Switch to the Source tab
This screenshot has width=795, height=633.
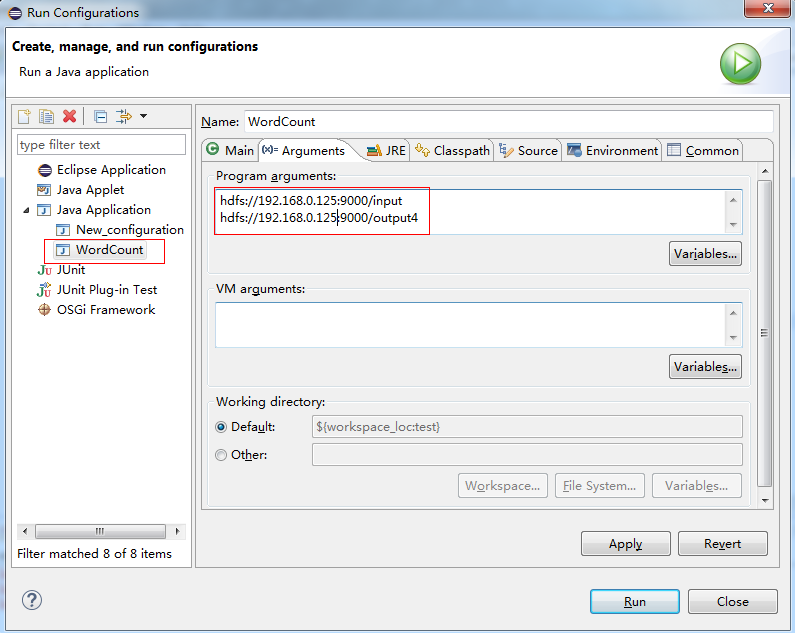click(x=528, y=151)
